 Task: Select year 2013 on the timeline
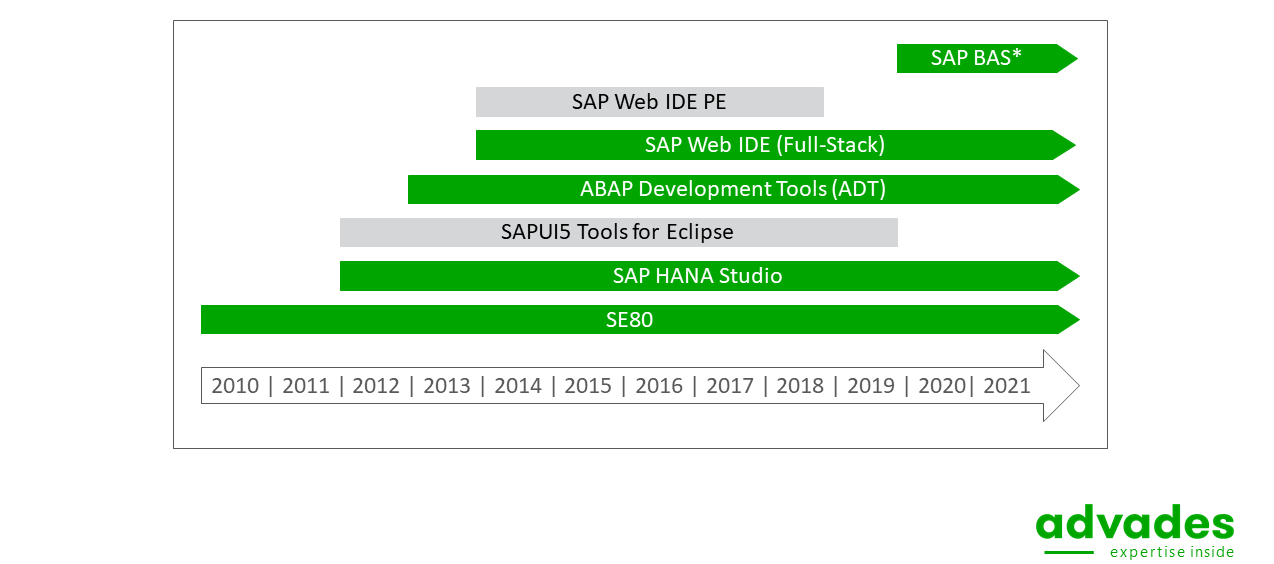[x=447, y=386]
